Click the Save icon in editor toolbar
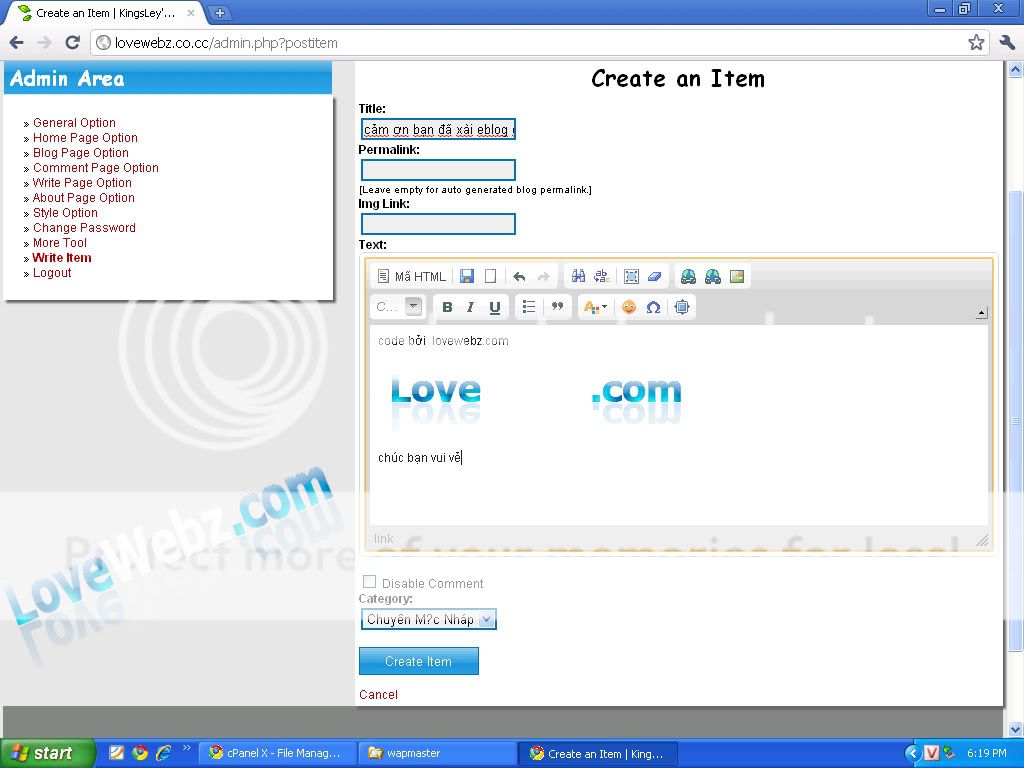Screen dimensions: 1024x768 467,277
